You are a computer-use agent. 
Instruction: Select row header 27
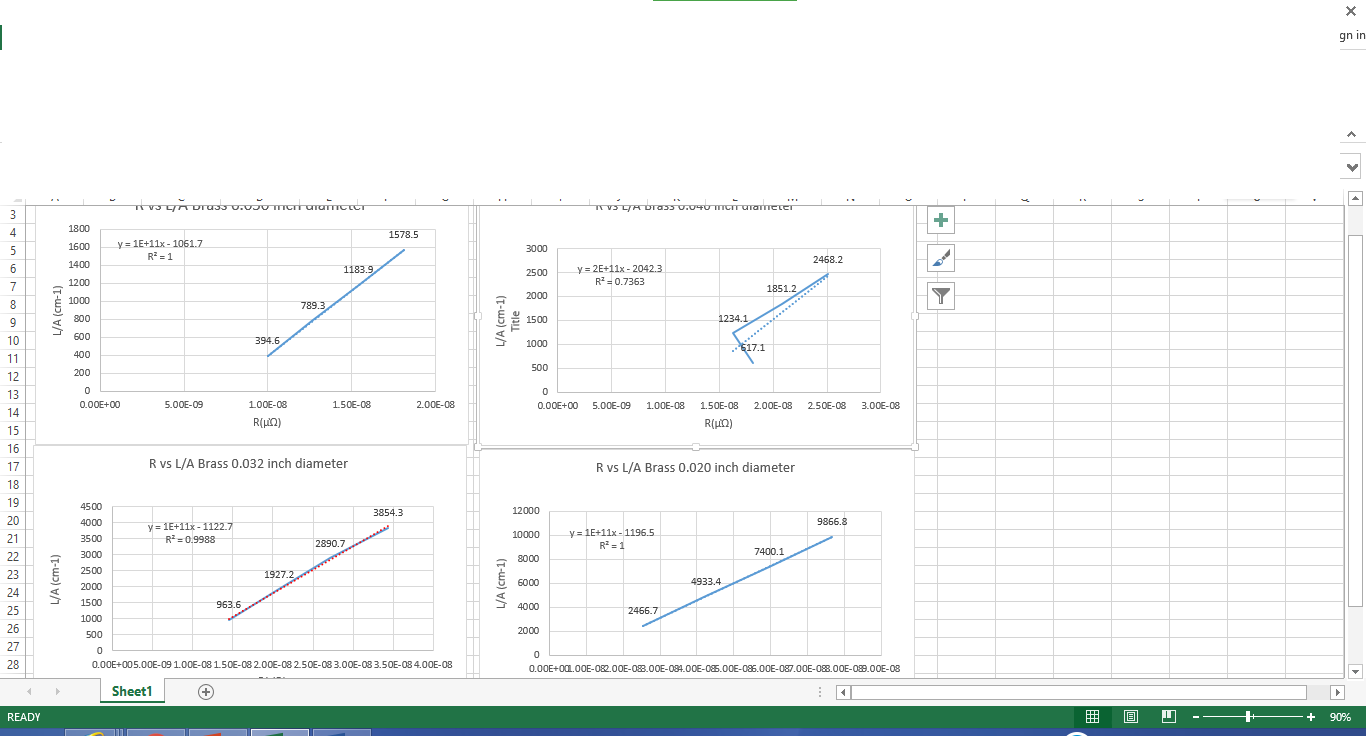pyautogui.click(x=13, y=647)
